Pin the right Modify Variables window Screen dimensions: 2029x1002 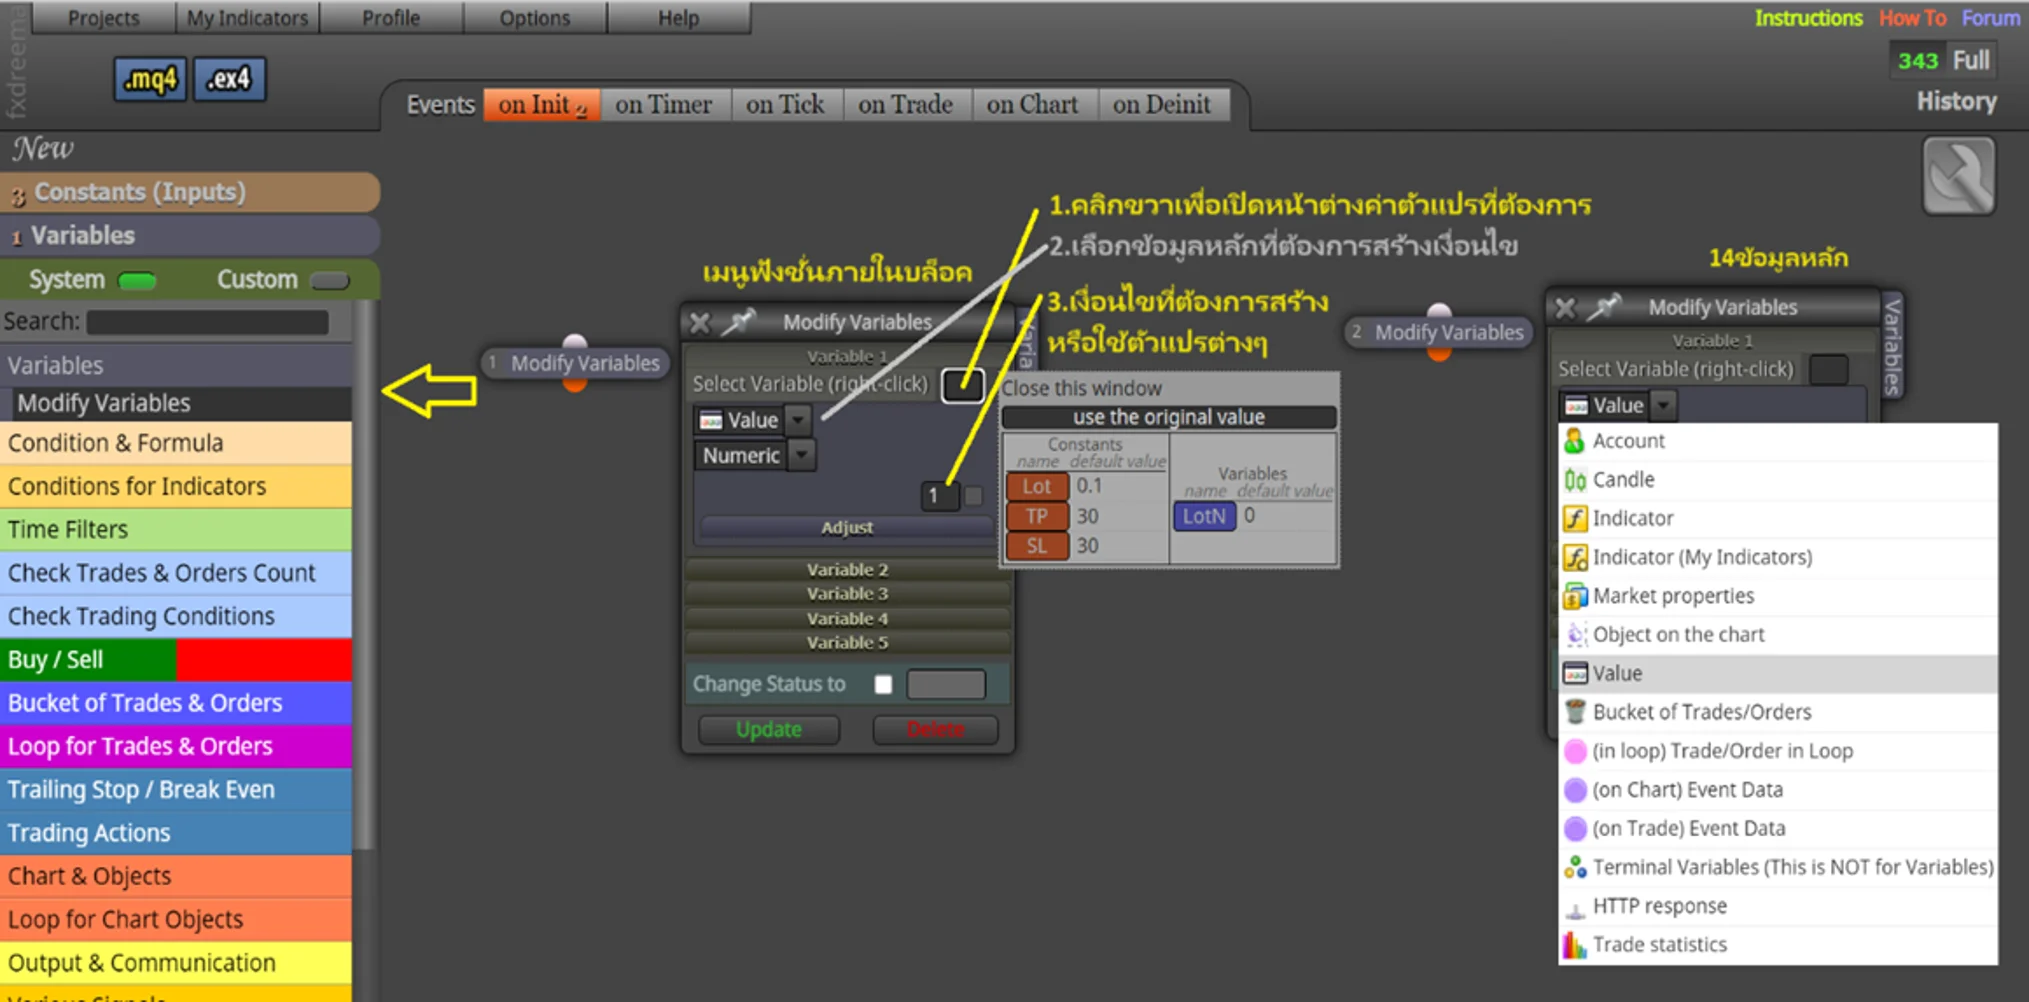tap(1605, 307)
